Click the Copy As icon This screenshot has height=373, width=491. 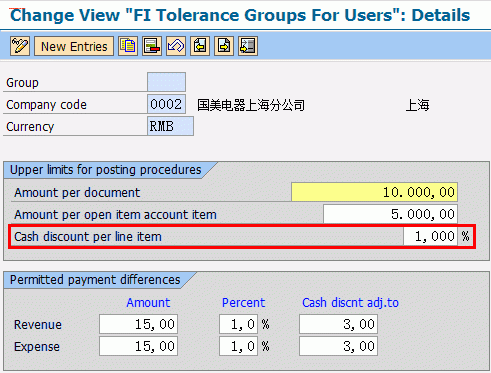[128, 46]
